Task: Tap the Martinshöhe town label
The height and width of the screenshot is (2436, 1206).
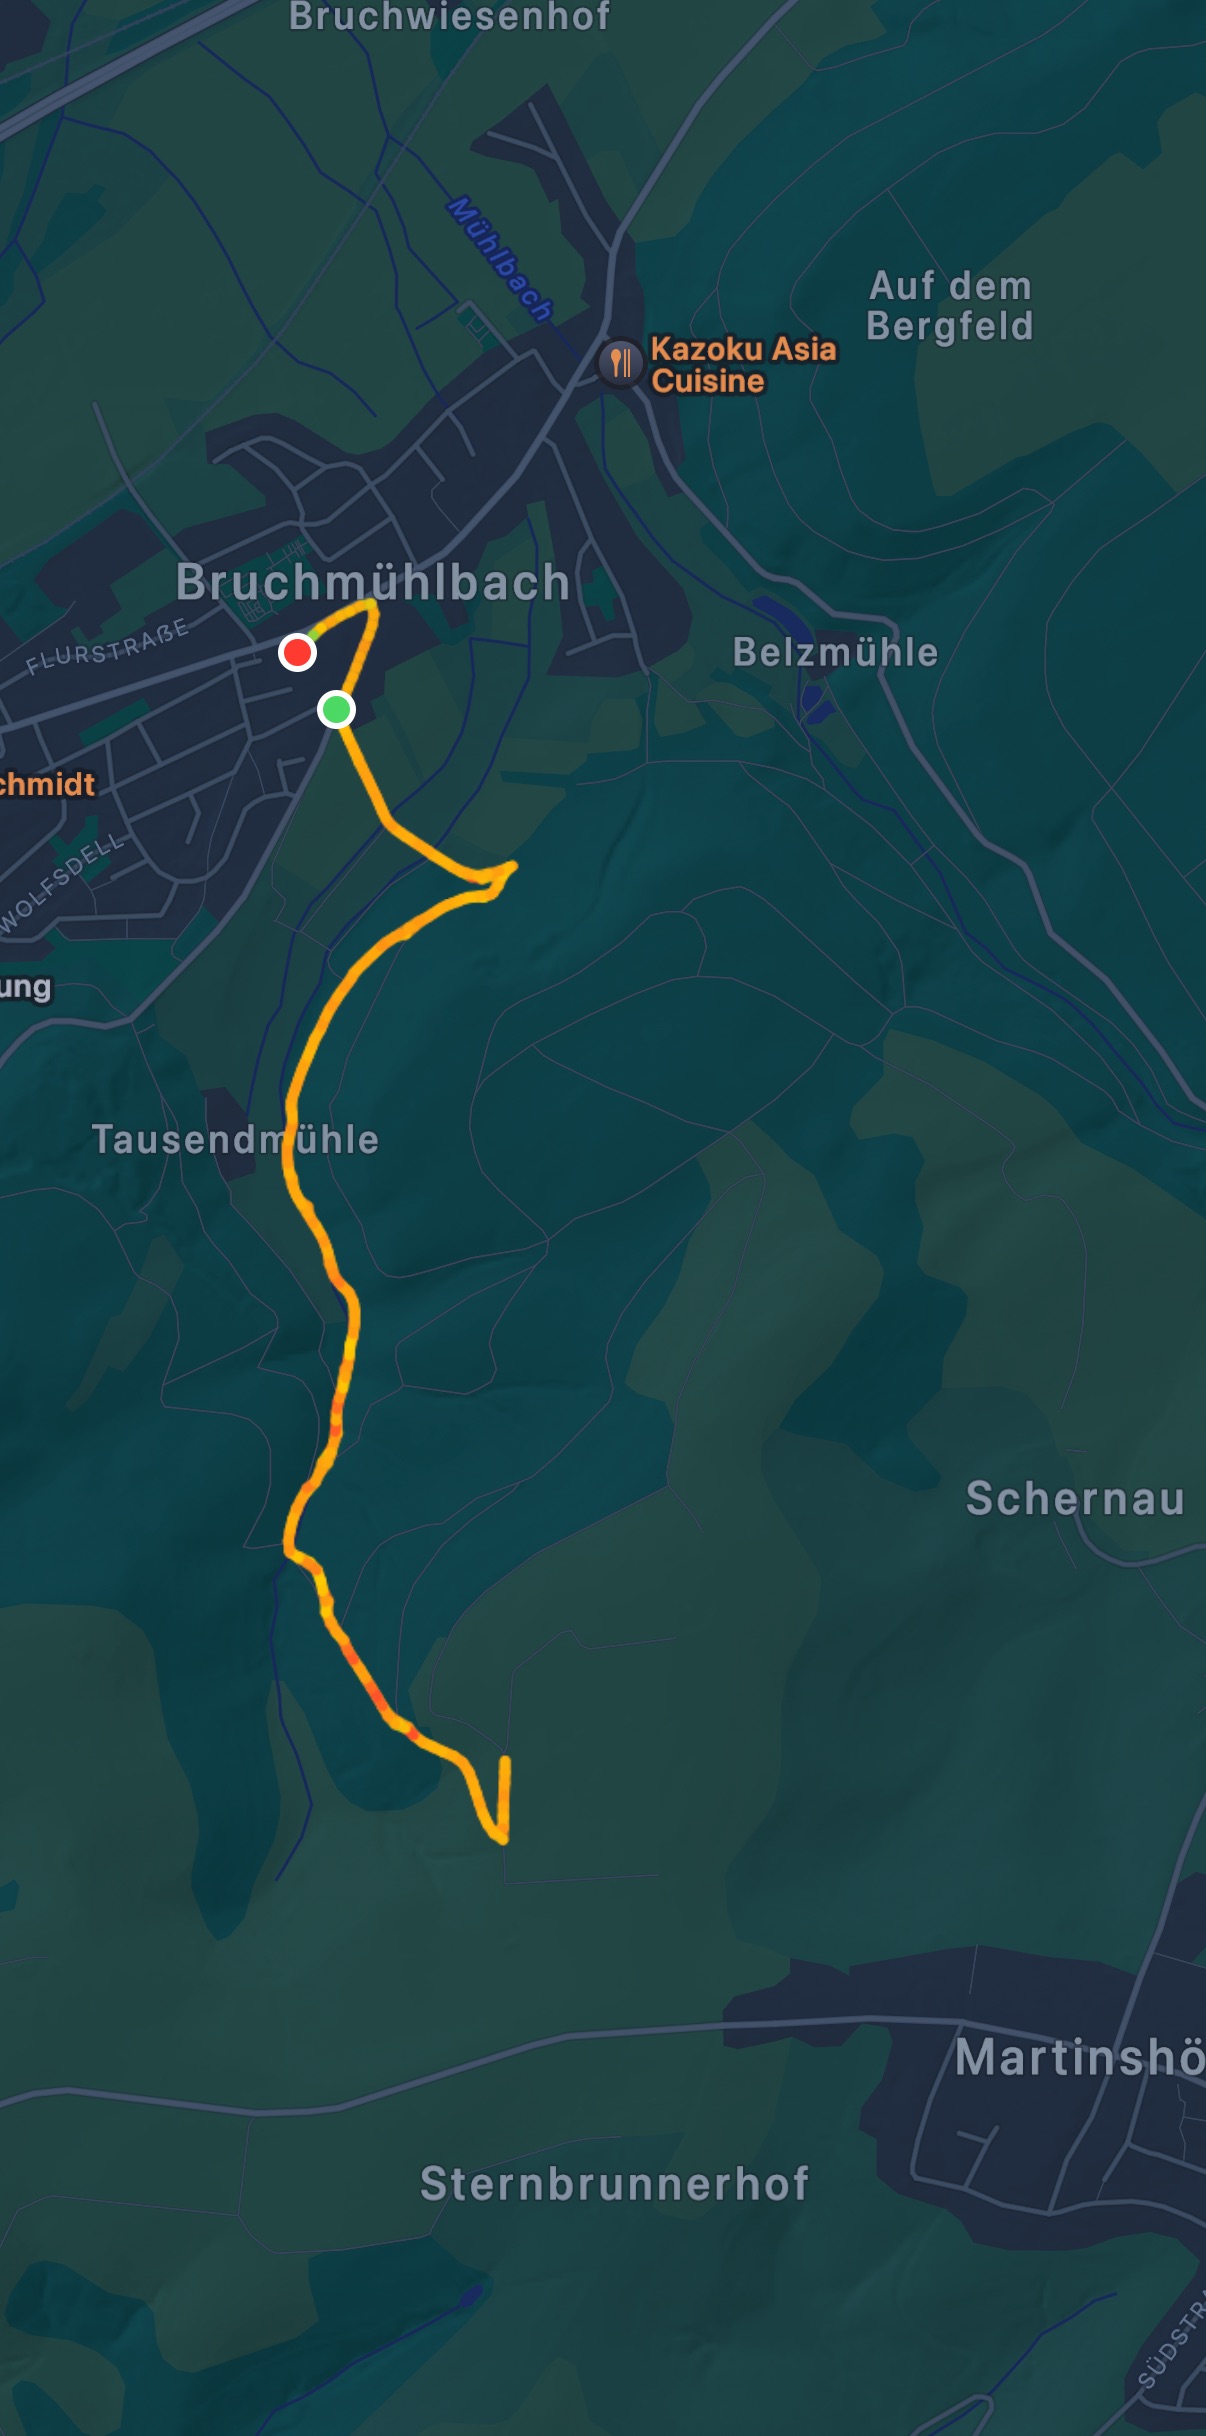Action: point(1080,2058)
